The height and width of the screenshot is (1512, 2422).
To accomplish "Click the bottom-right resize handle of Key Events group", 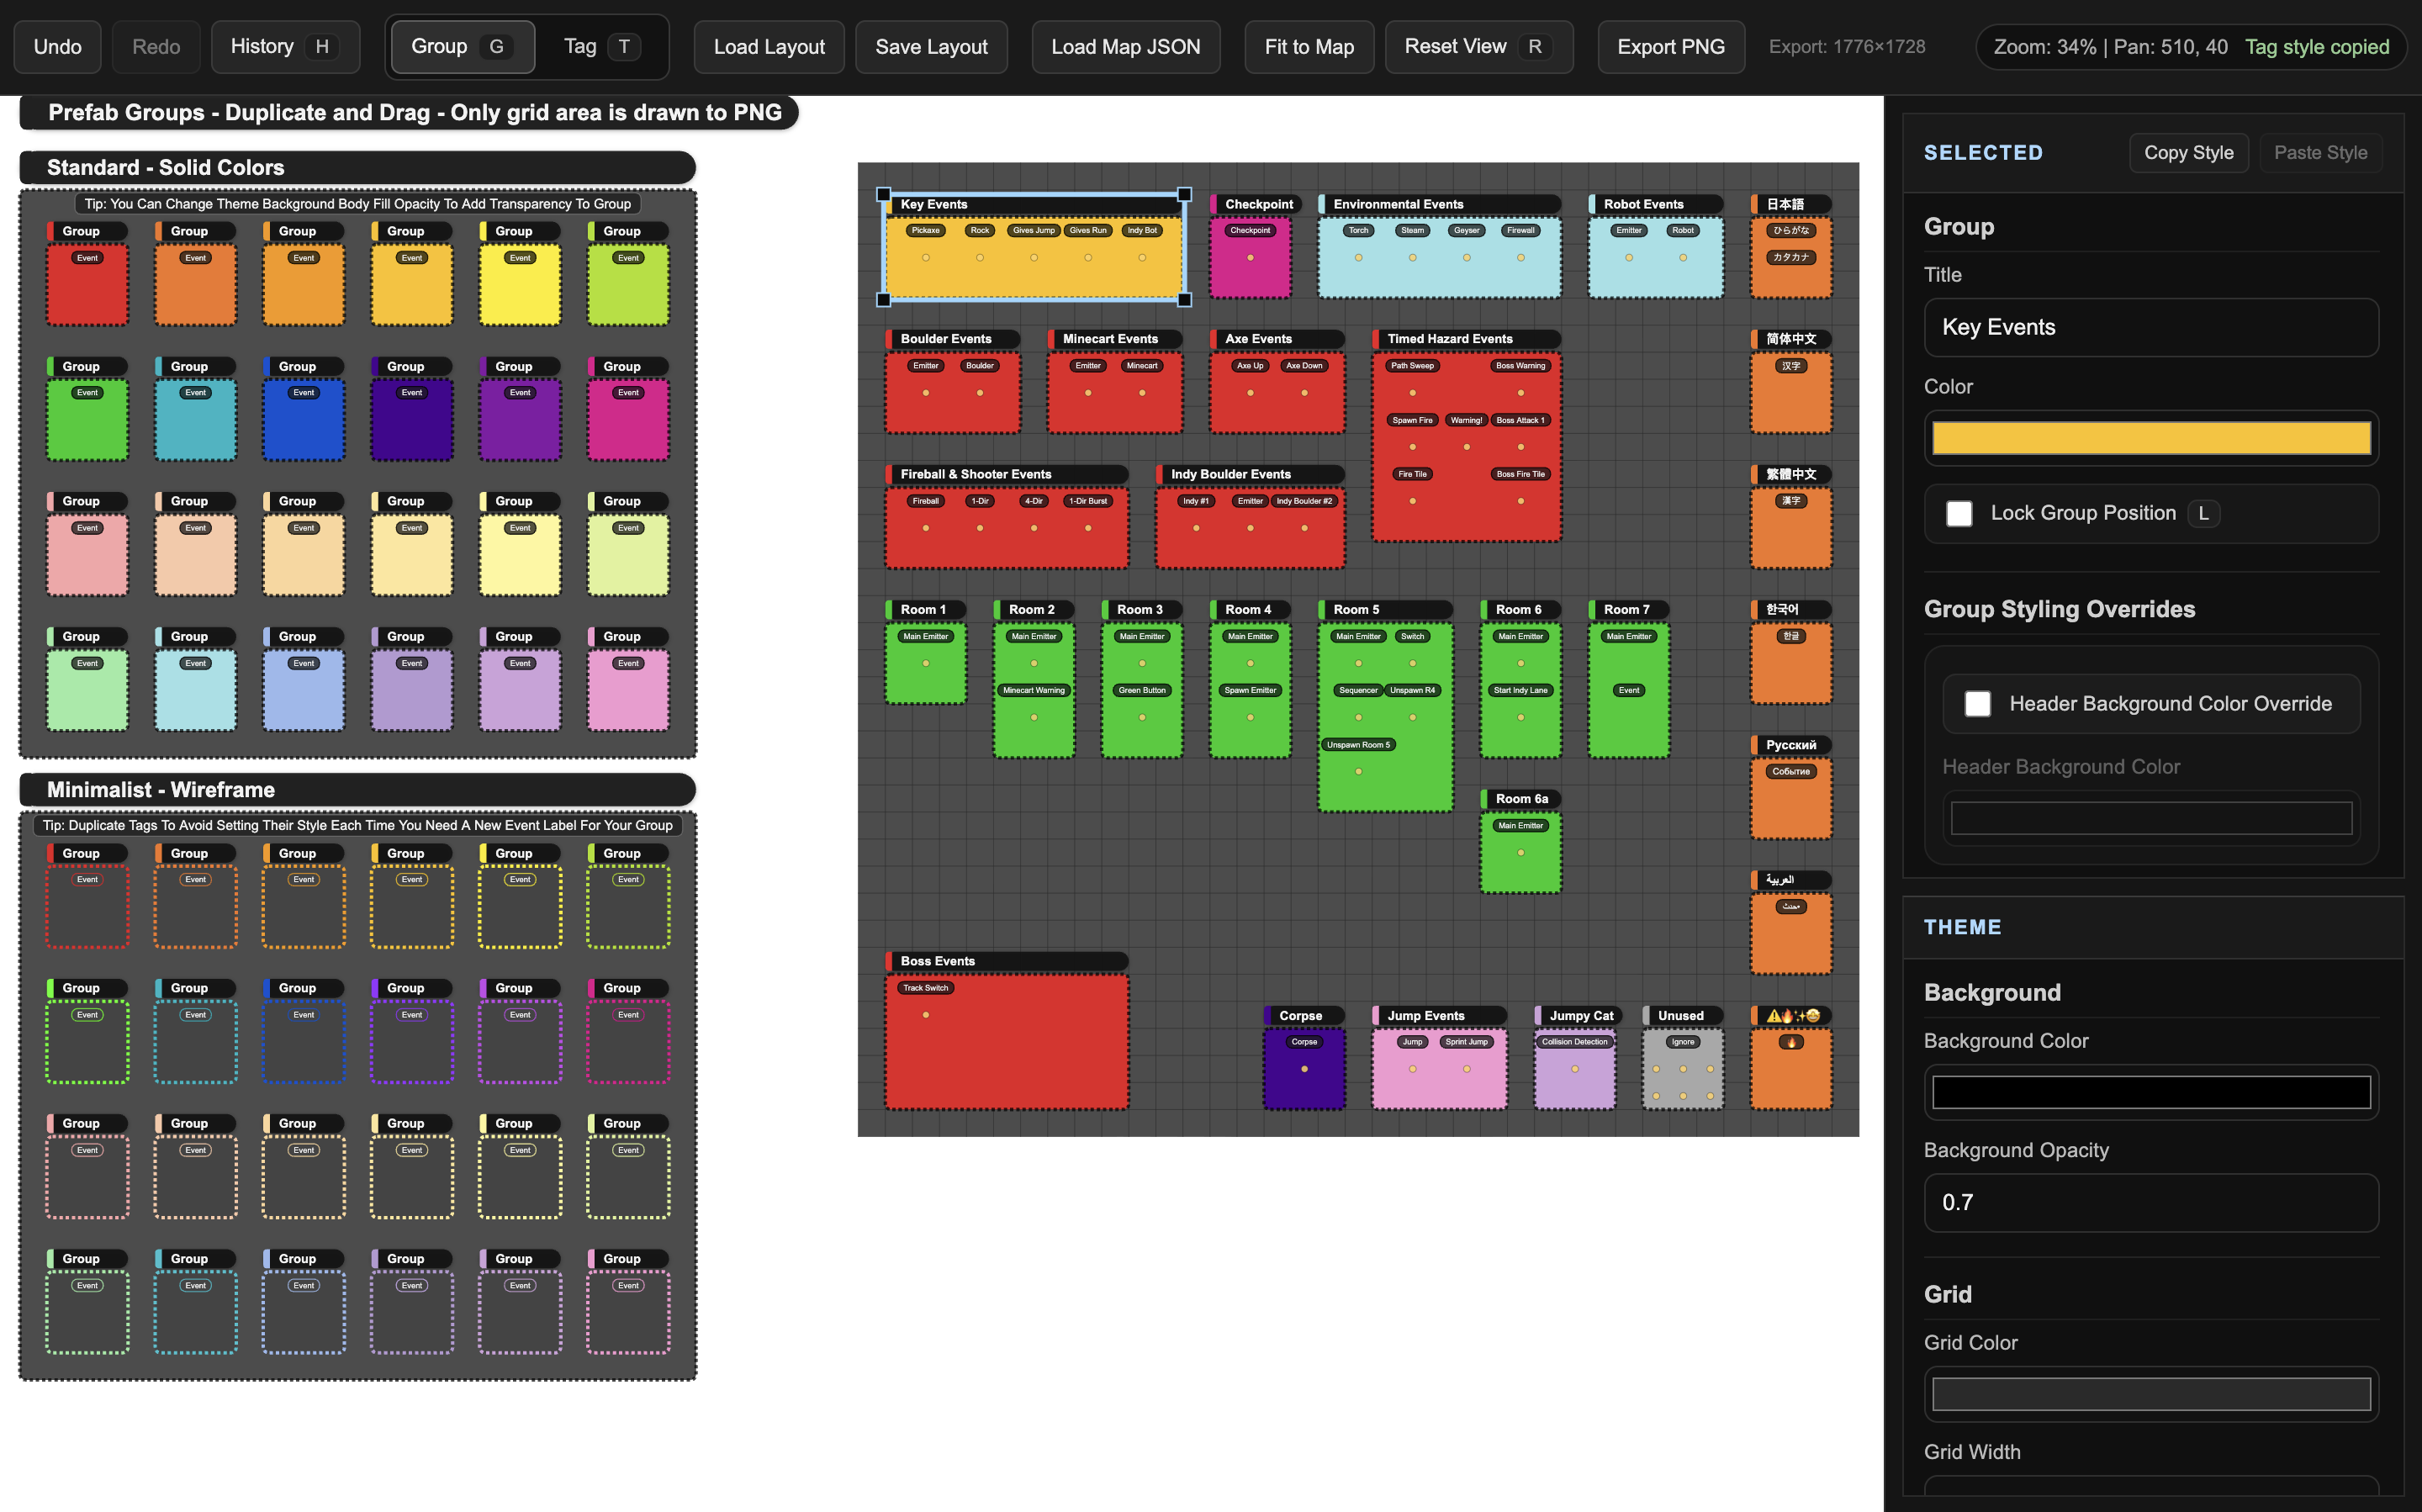I will [x=1184, y=299].
